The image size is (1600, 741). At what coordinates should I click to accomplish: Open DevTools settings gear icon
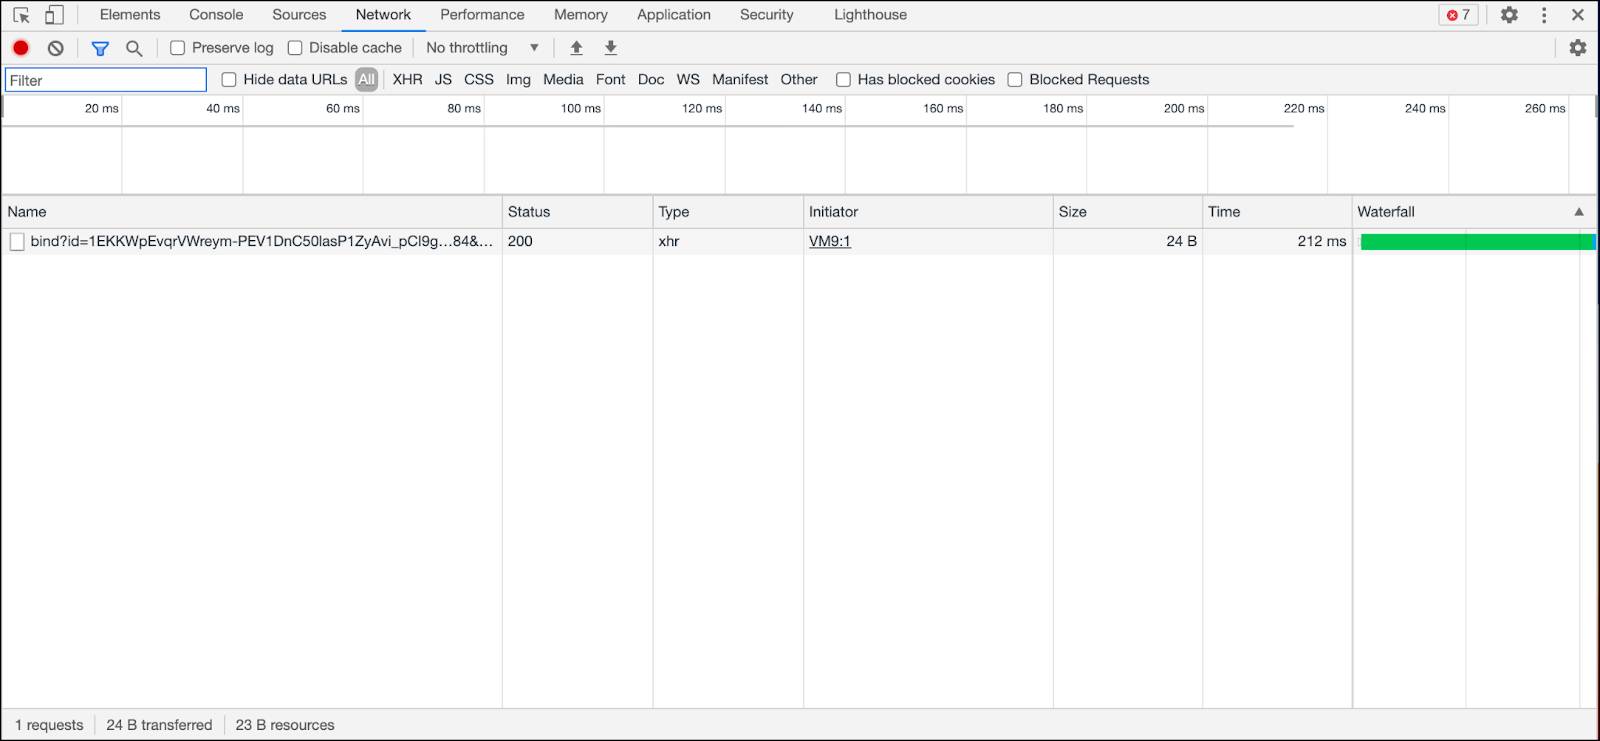click(1509, 15)
